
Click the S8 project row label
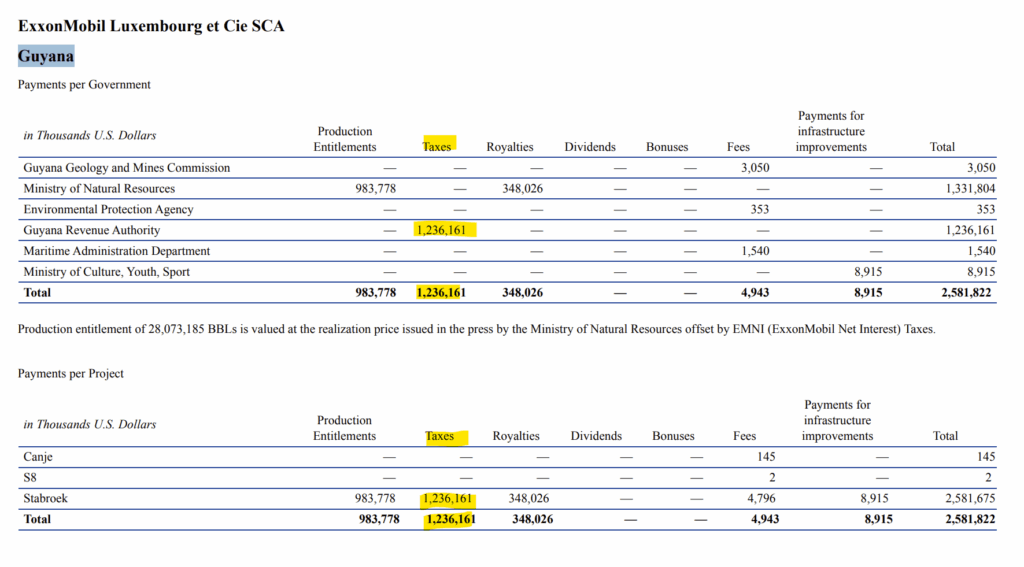(31, 478)
